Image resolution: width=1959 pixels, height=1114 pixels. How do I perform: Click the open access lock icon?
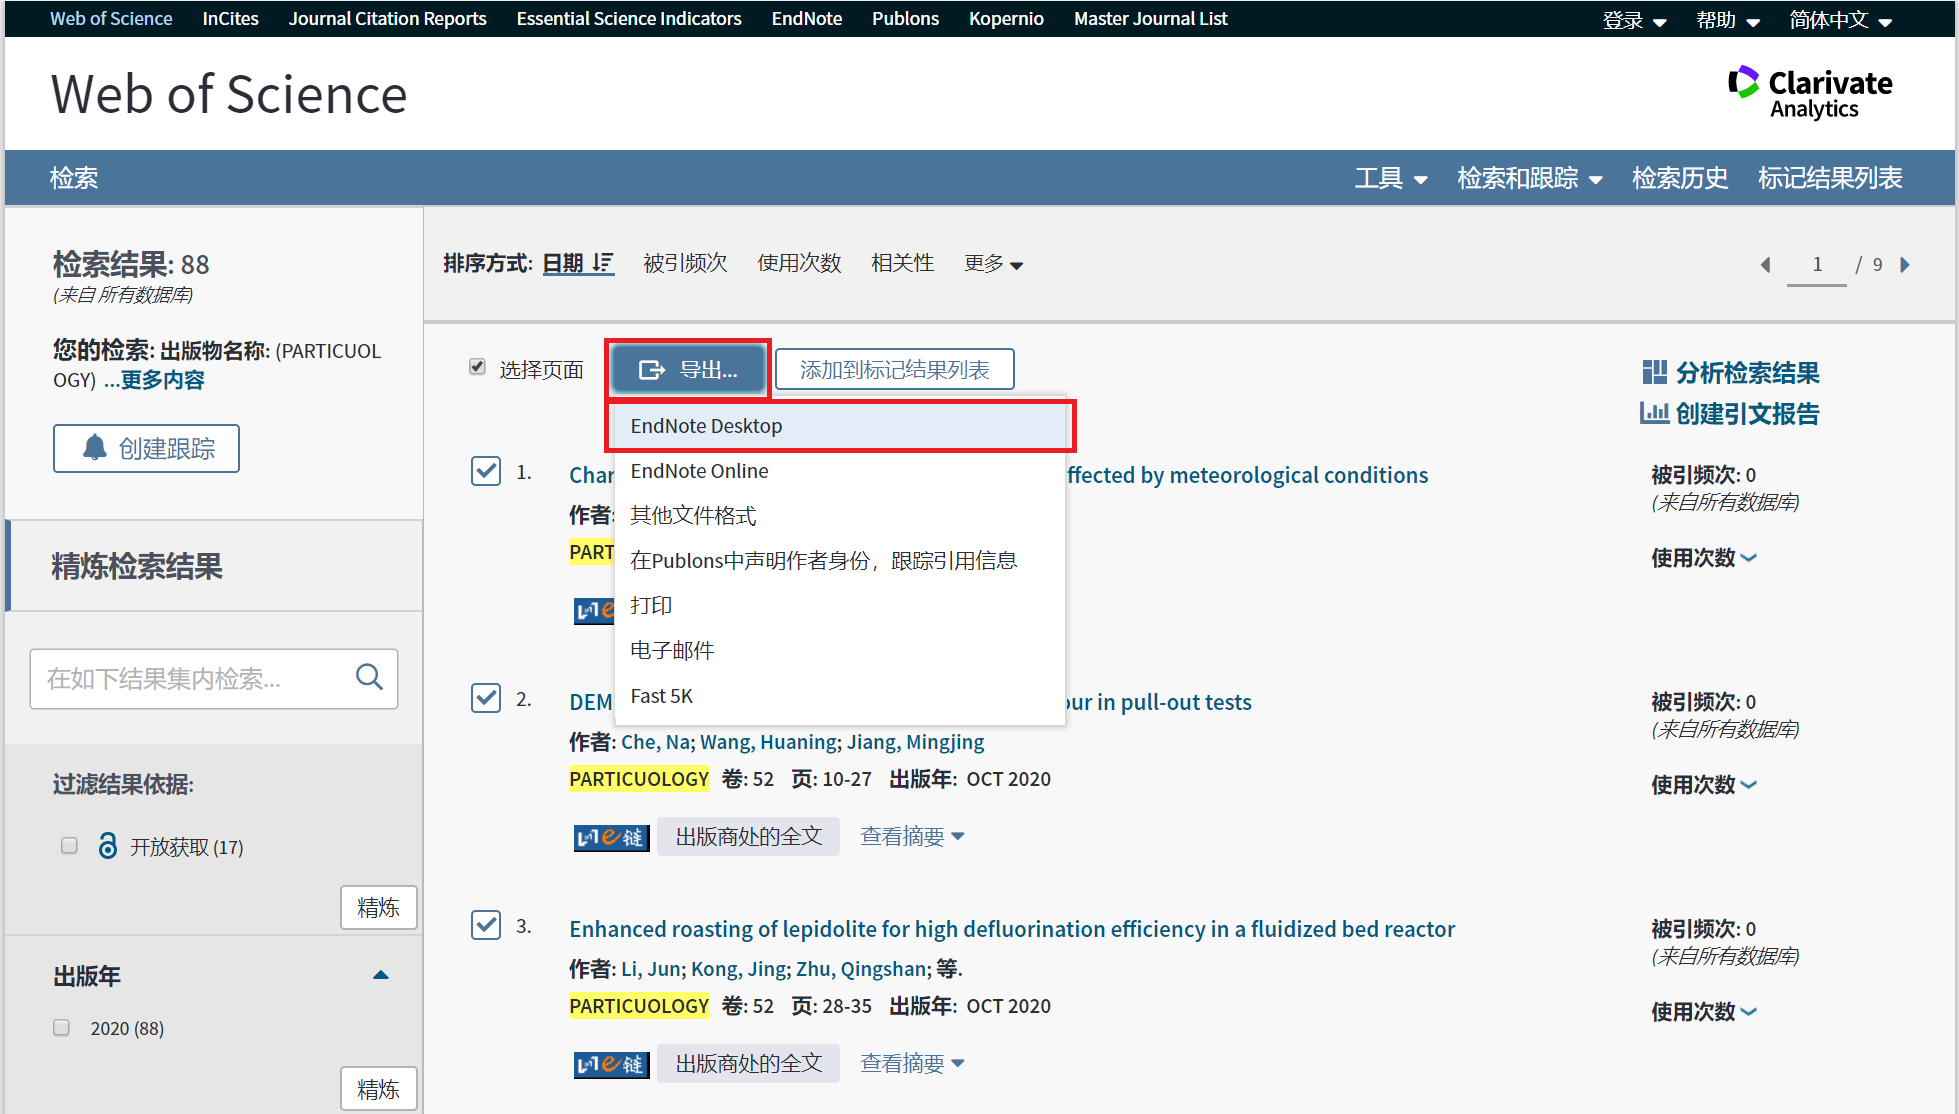click(x=107, y=846)
